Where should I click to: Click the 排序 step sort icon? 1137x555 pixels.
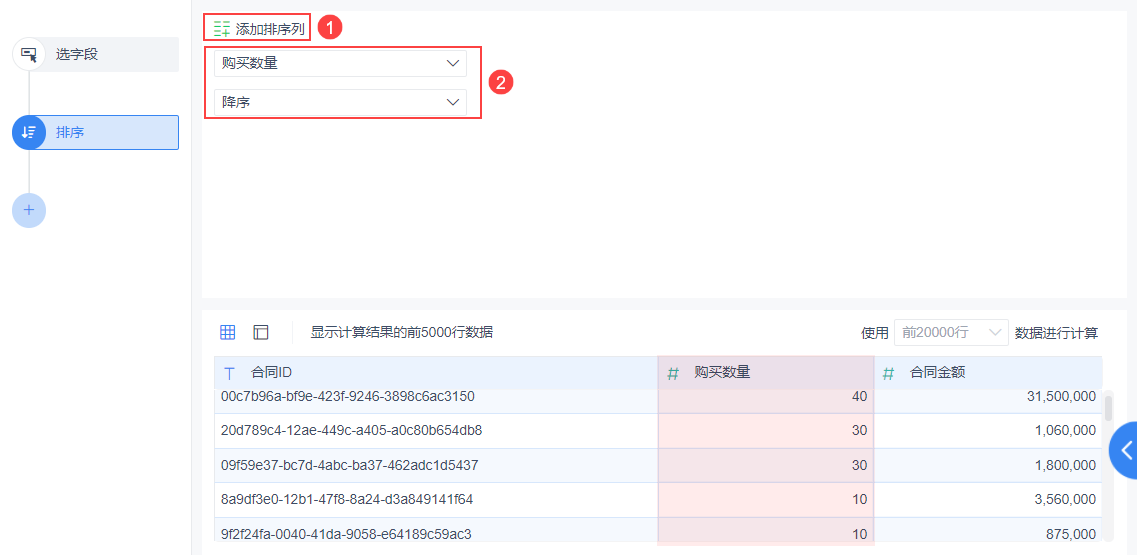pyautogui.click(x=29, y=132)
